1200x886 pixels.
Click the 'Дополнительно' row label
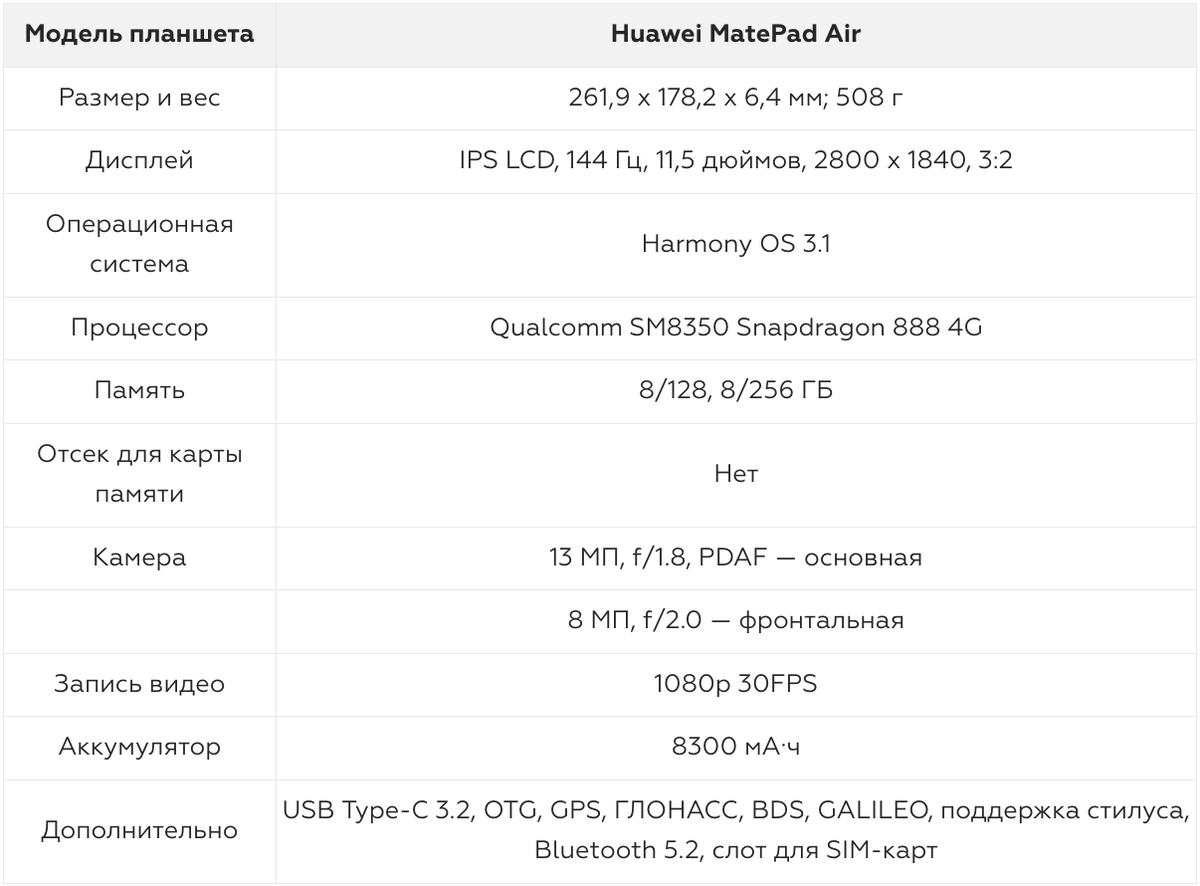coord(139,830)
